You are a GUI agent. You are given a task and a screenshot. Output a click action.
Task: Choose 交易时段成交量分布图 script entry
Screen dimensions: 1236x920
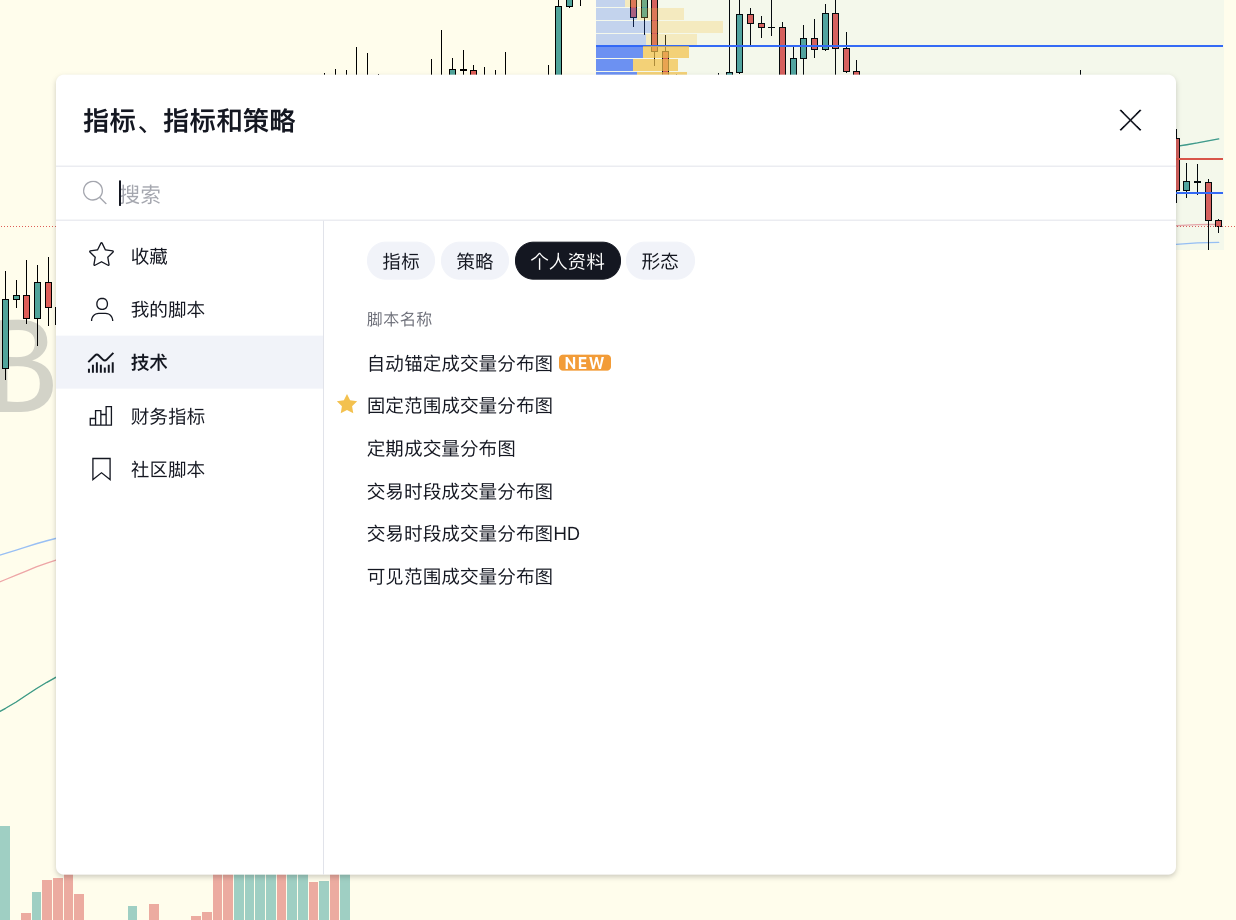(459, 491)
